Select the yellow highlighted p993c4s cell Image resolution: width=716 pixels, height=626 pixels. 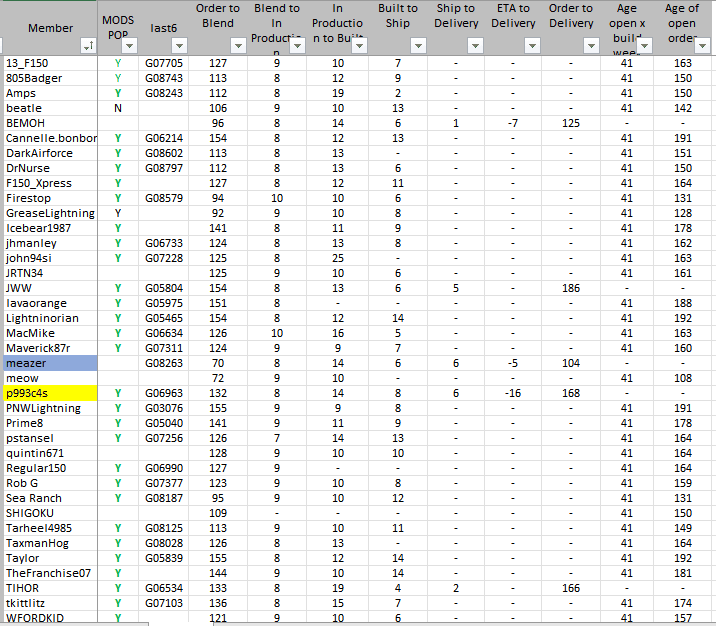(x=50, y=393)
